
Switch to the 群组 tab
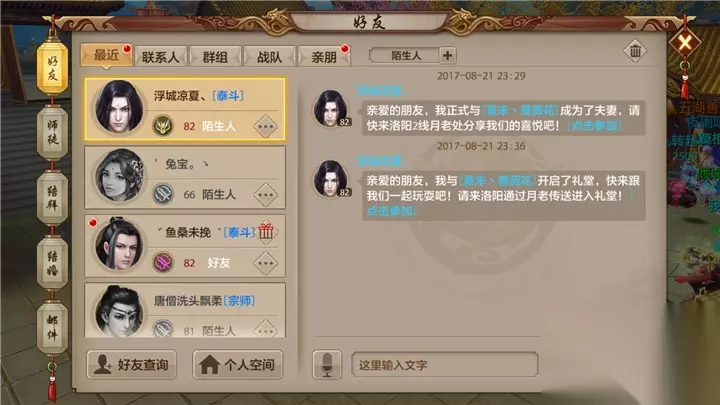[x=215, y=57]
